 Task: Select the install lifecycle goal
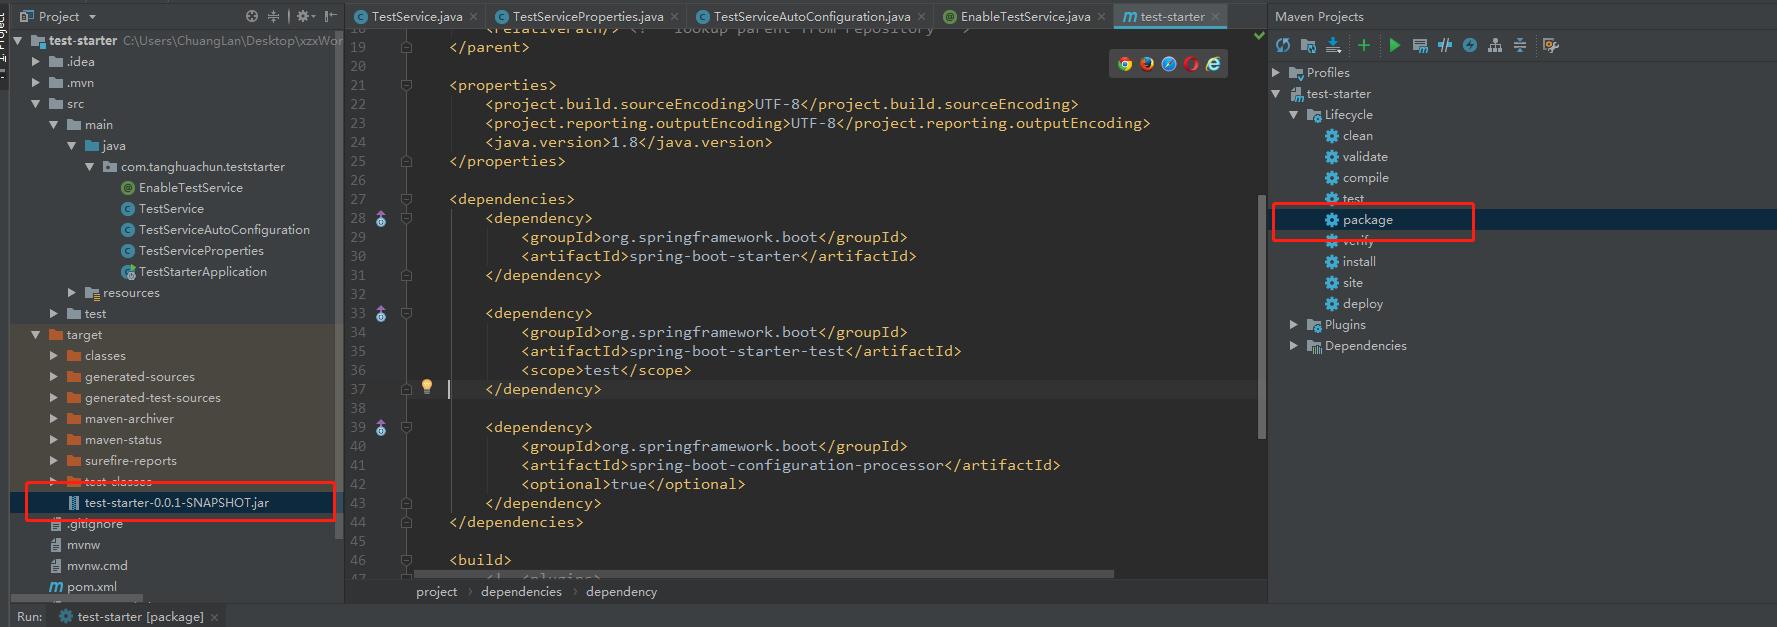(x=1359, y=262)
